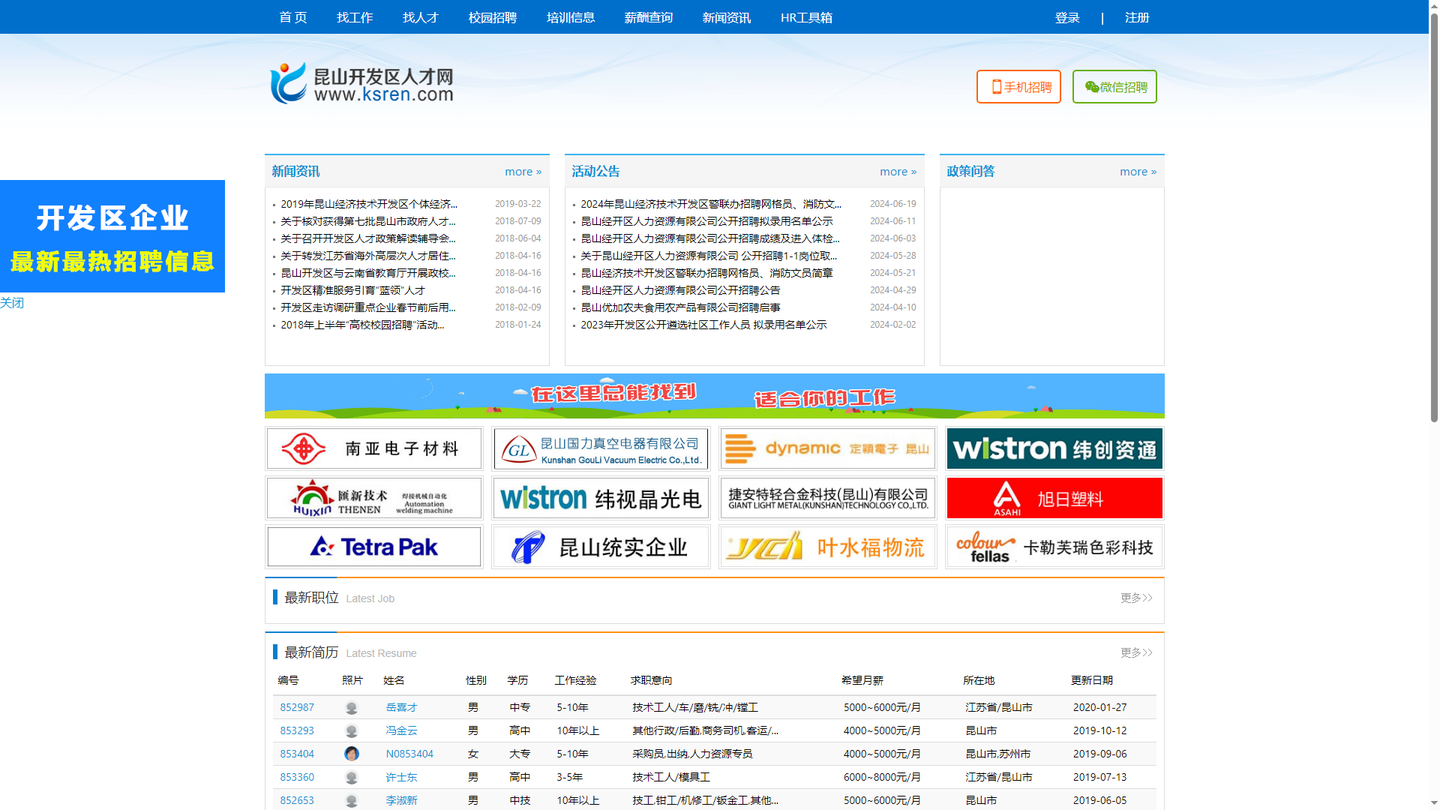
Task: Open notice 2023年开发区公开遴选社区工作人员
Action: [x=703, y=325]
